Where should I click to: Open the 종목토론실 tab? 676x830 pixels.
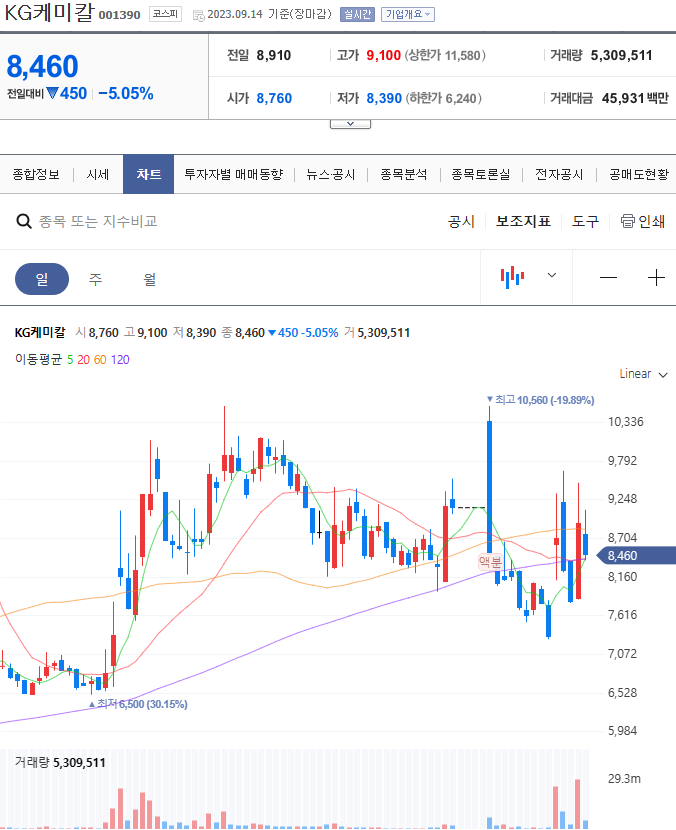[481, 174]
